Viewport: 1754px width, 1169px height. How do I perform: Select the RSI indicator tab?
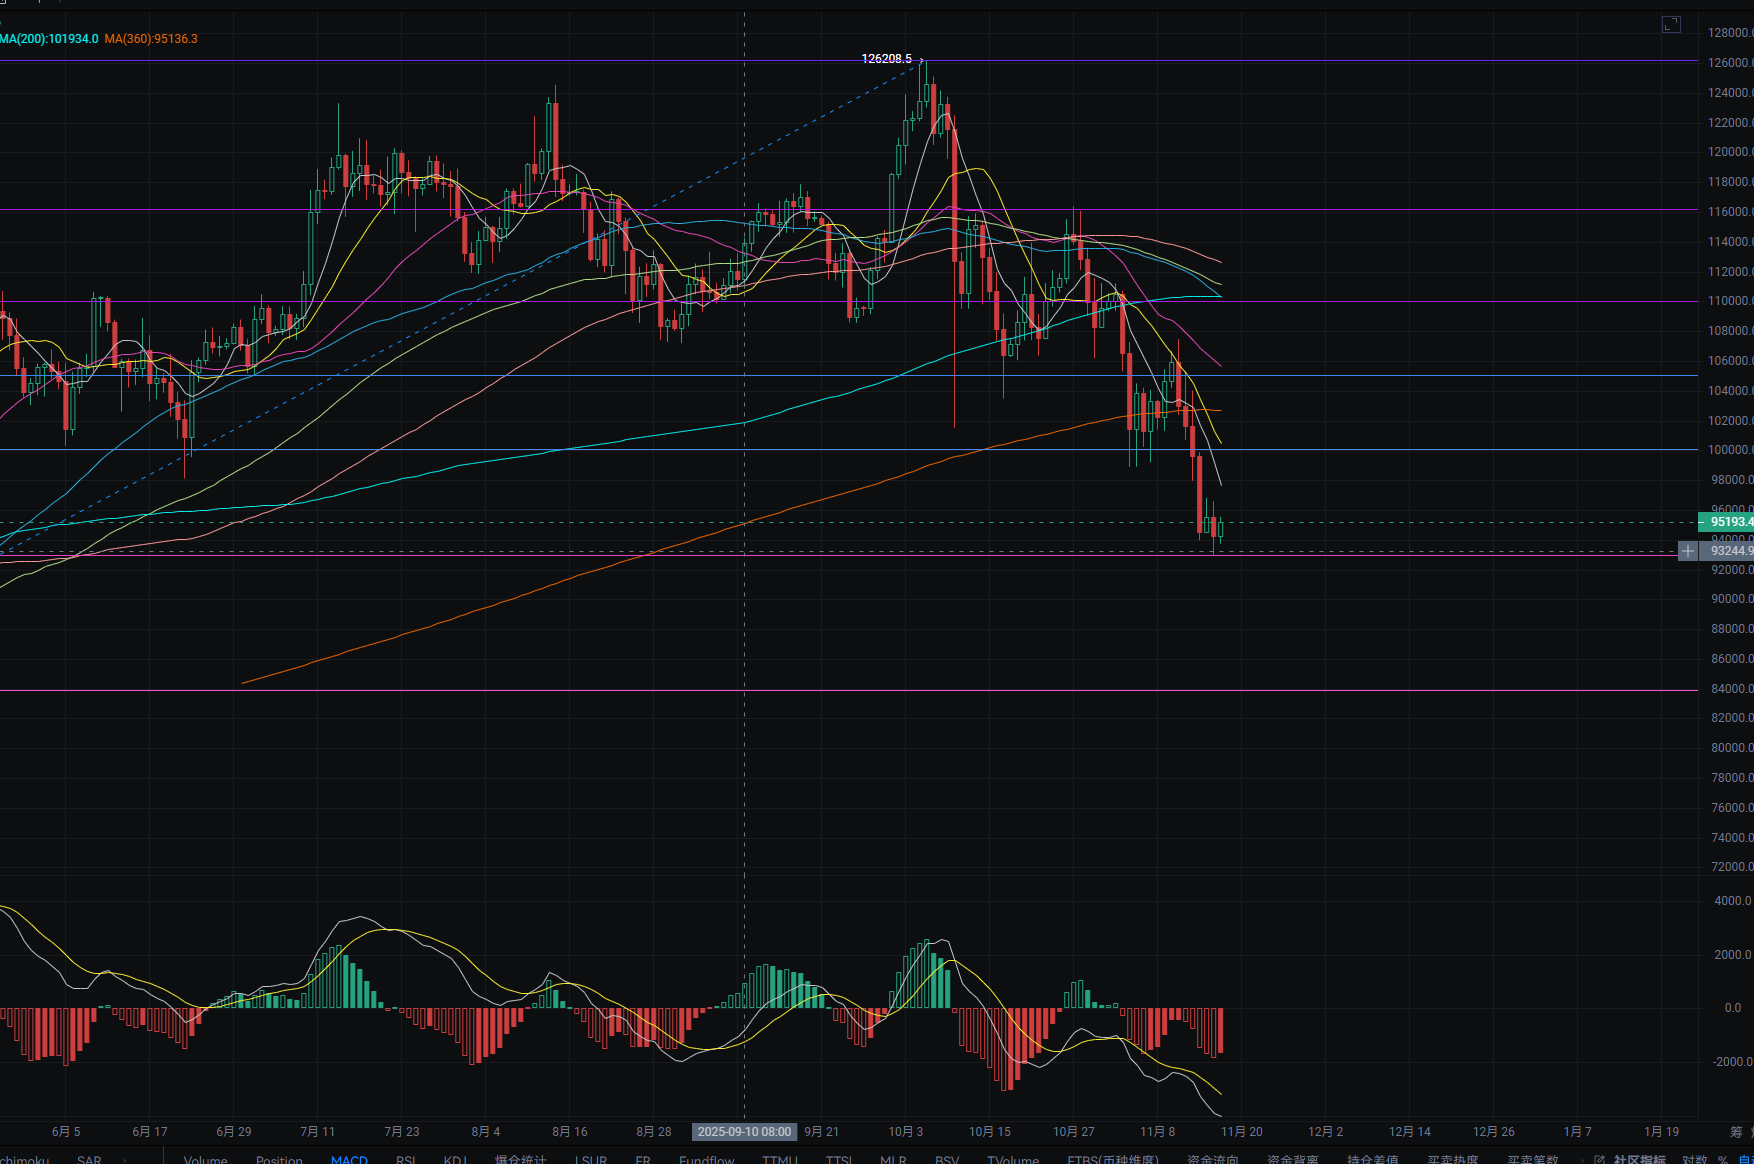pos(406,1161)
